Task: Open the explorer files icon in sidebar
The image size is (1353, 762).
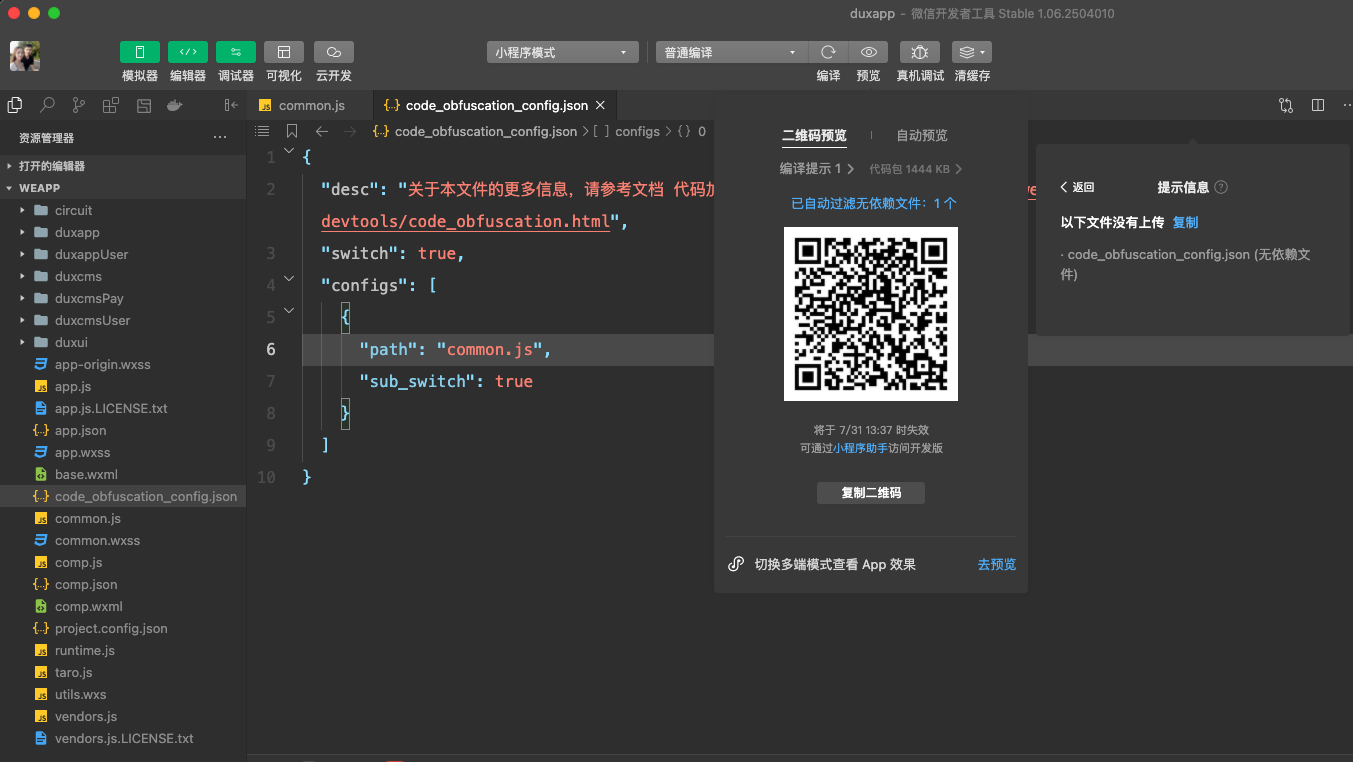Action: coord(15,105)
